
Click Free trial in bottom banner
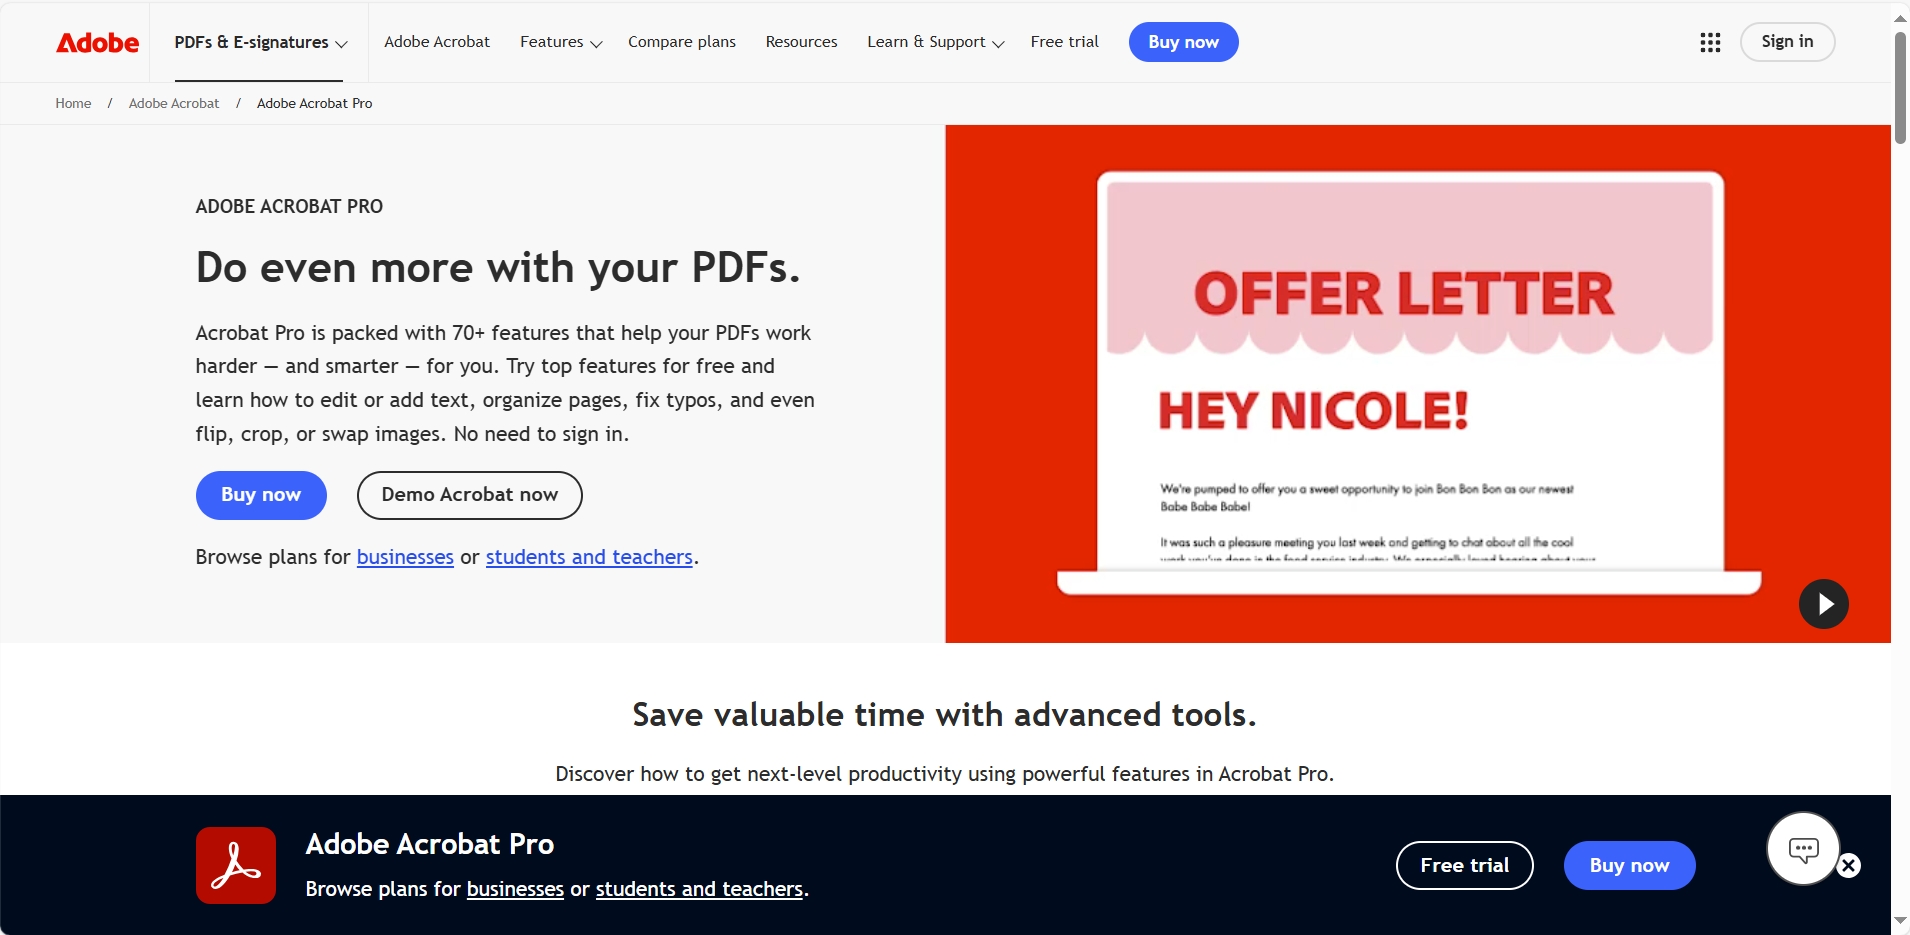(x=1464, y=865)
